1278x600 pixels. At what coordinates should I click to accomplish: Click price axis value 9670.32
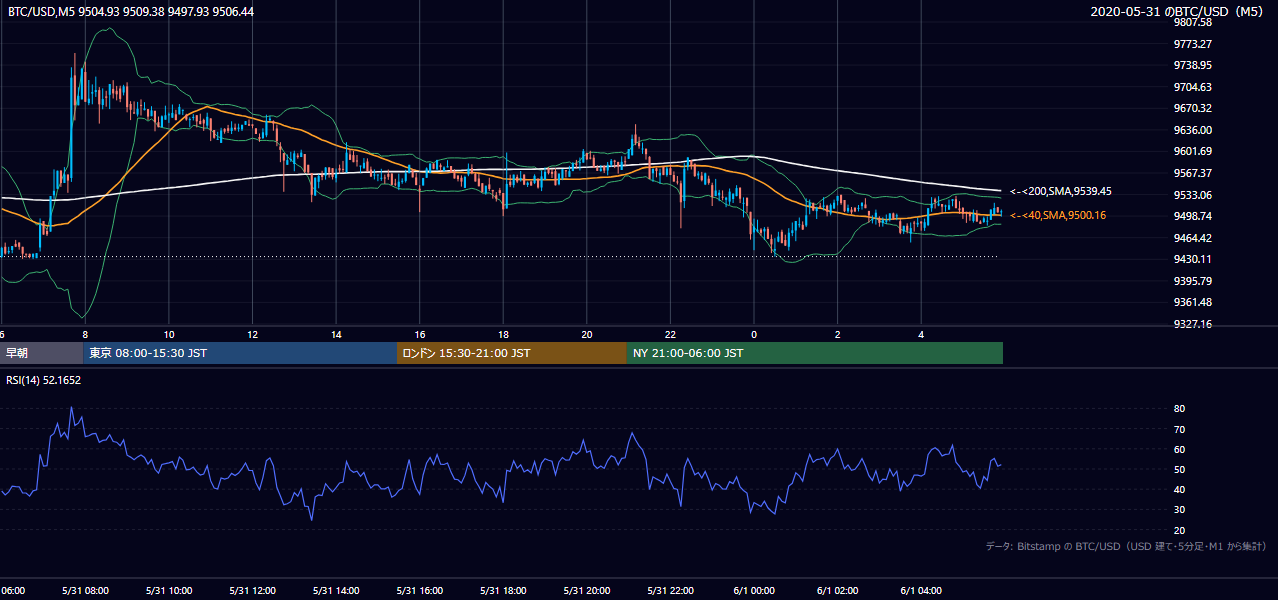[x=1193, y=108]
